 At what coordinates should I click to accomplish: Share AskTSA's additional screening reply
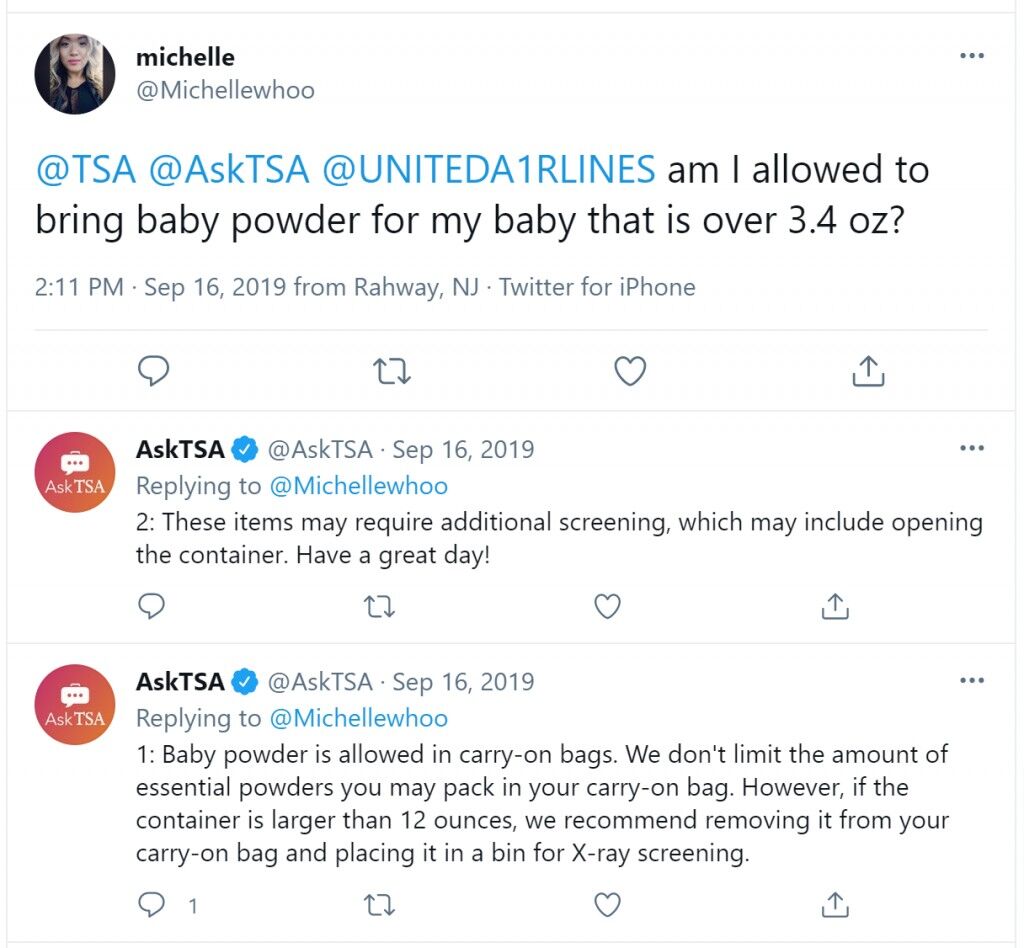pos(835,606)
